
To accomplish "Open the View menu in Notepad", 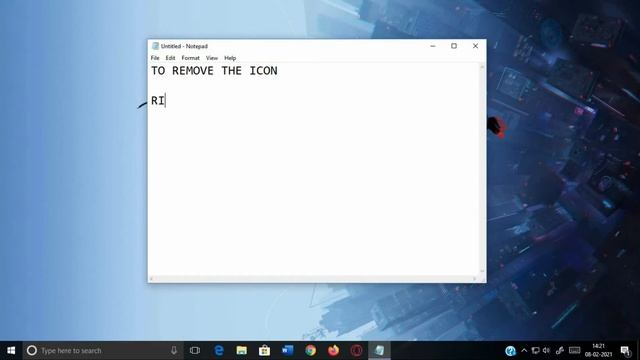I will coord(212,58).
